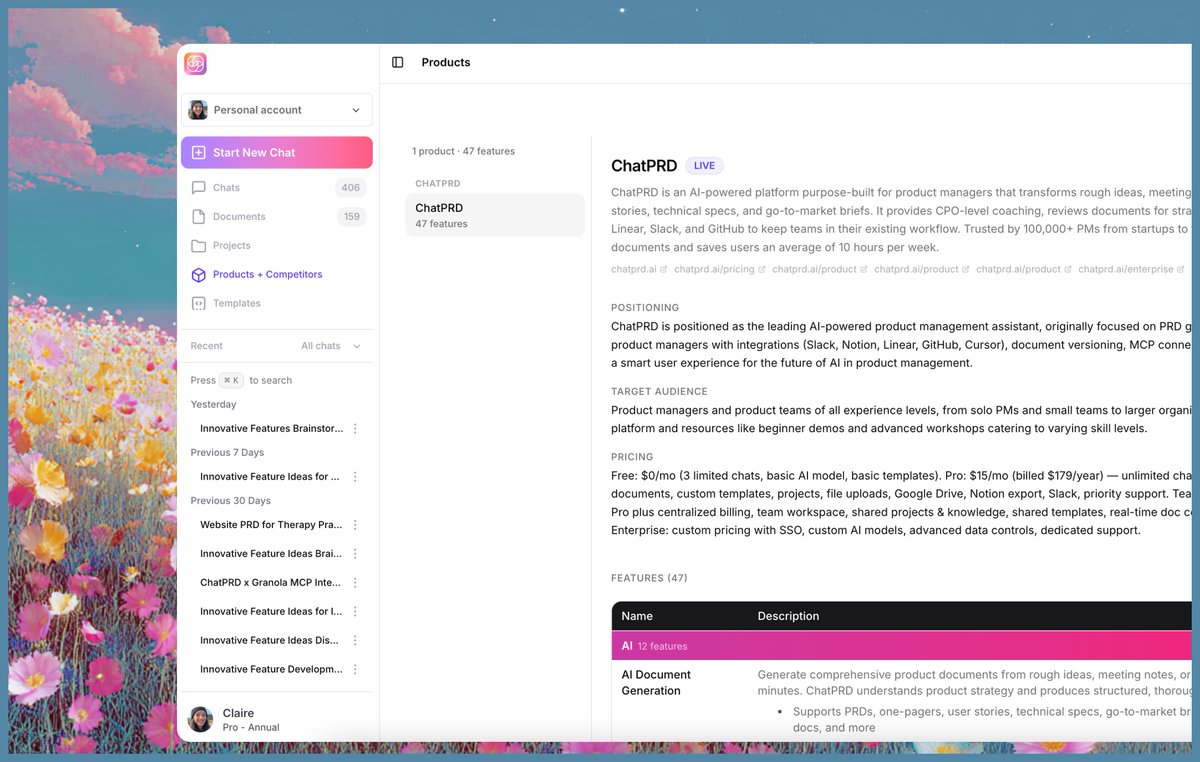Click external-link icon after chatprd.ai/enterprise
Viewport: 1200px width, 762px height.
click(1181, 270)
